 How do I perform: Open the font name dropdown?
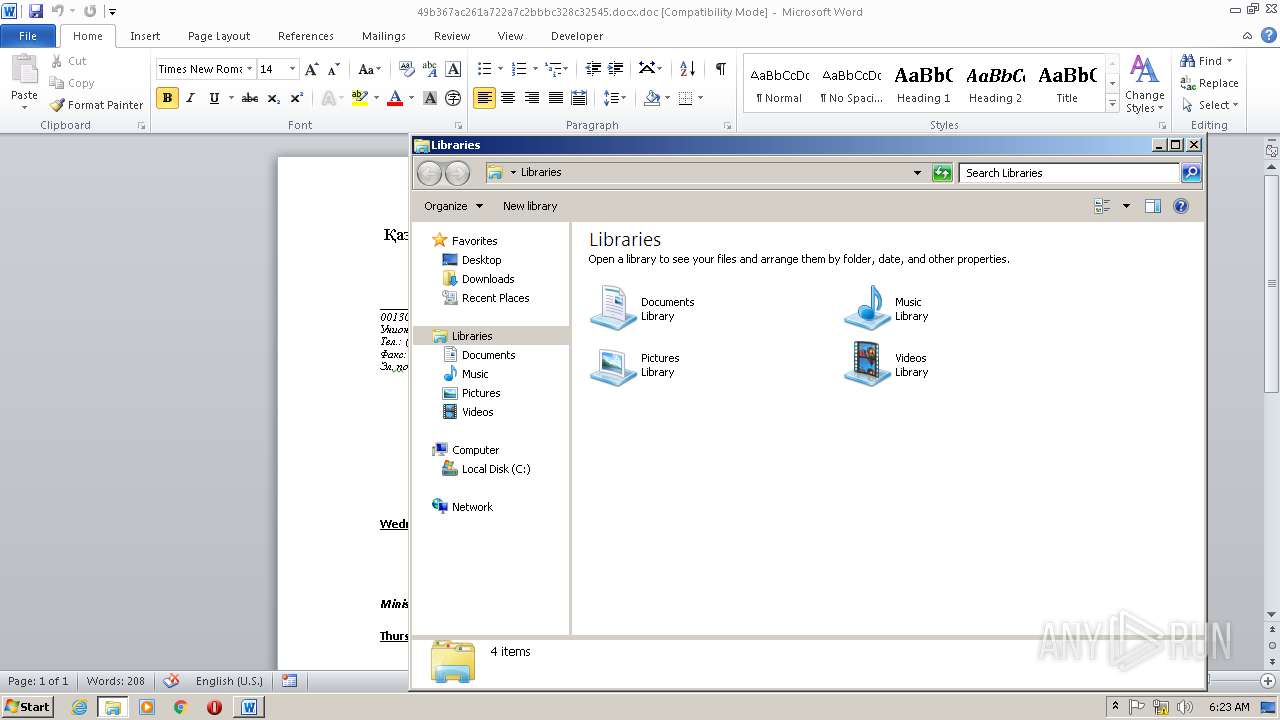[249, 69]
